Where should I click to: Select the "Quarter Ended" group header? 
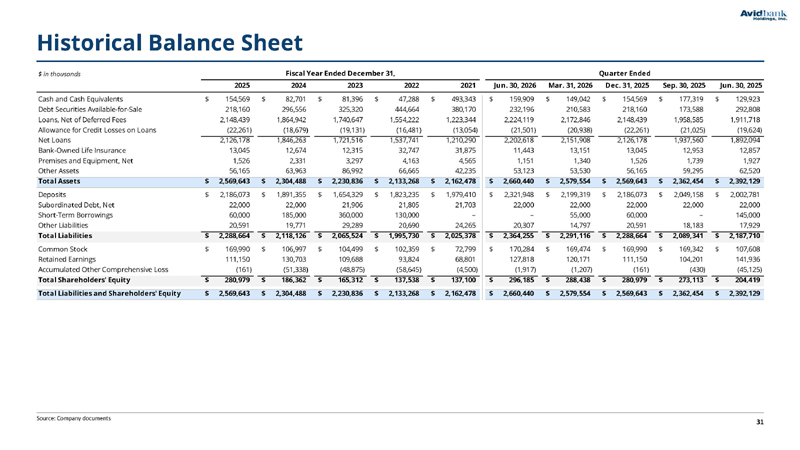click(624, 73)
